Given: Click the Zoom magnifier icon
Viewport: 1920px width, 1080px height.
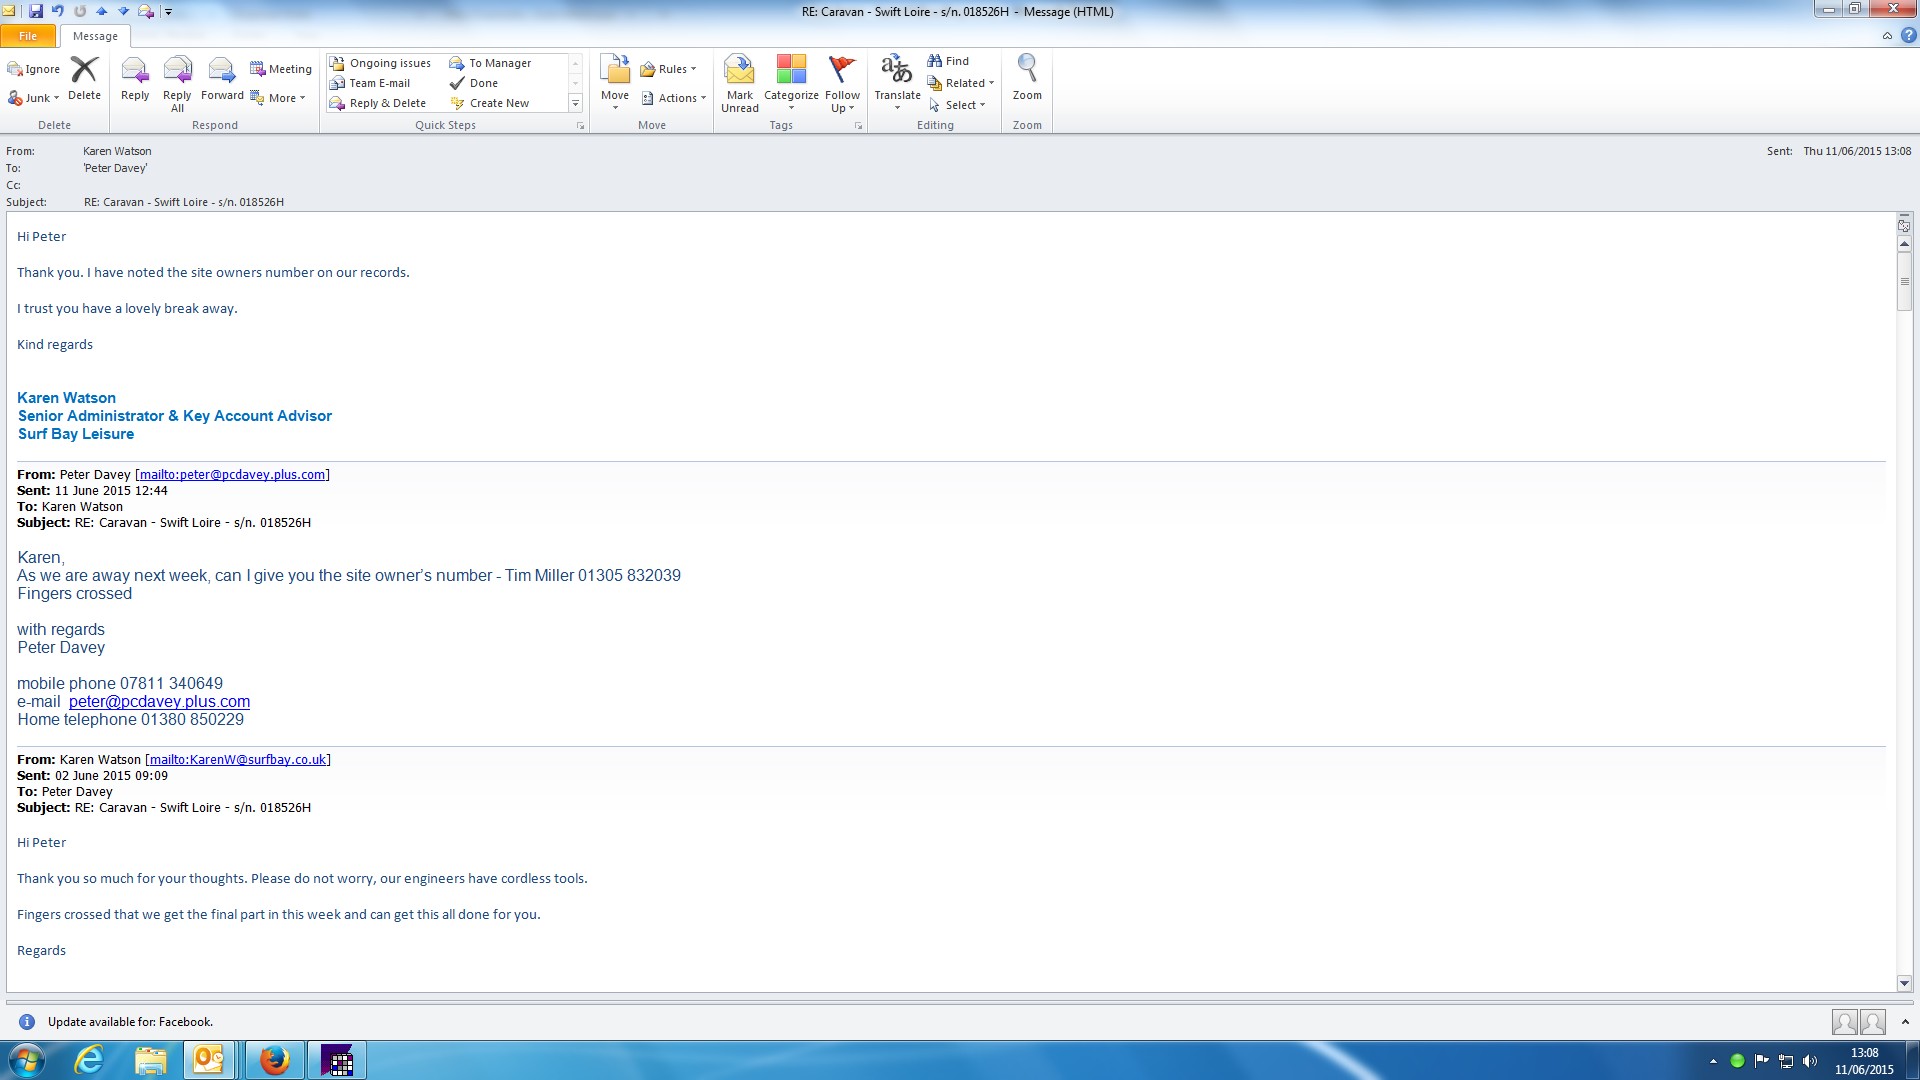Looking at the screenshot, I should [1026, 69].
